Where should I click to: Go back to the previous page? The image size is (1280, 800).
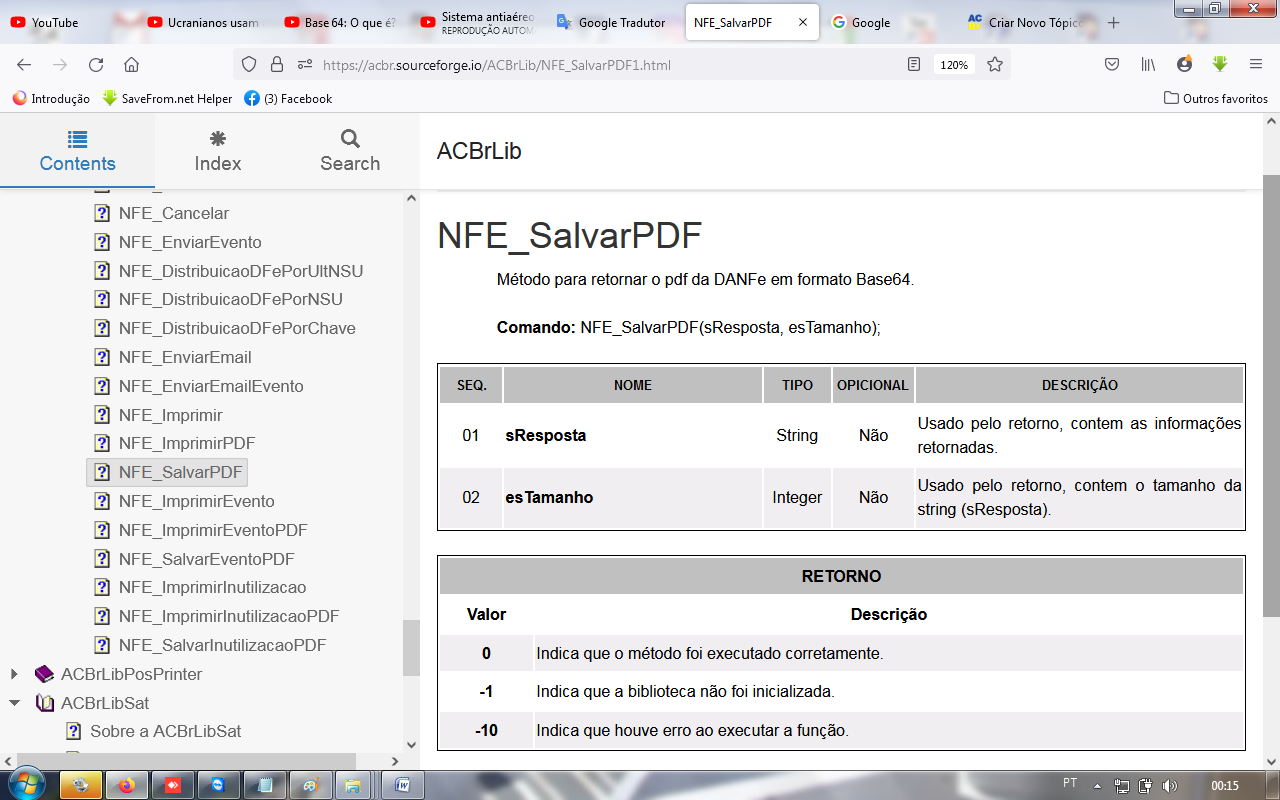pyautogui.click(x=24, y=65)
